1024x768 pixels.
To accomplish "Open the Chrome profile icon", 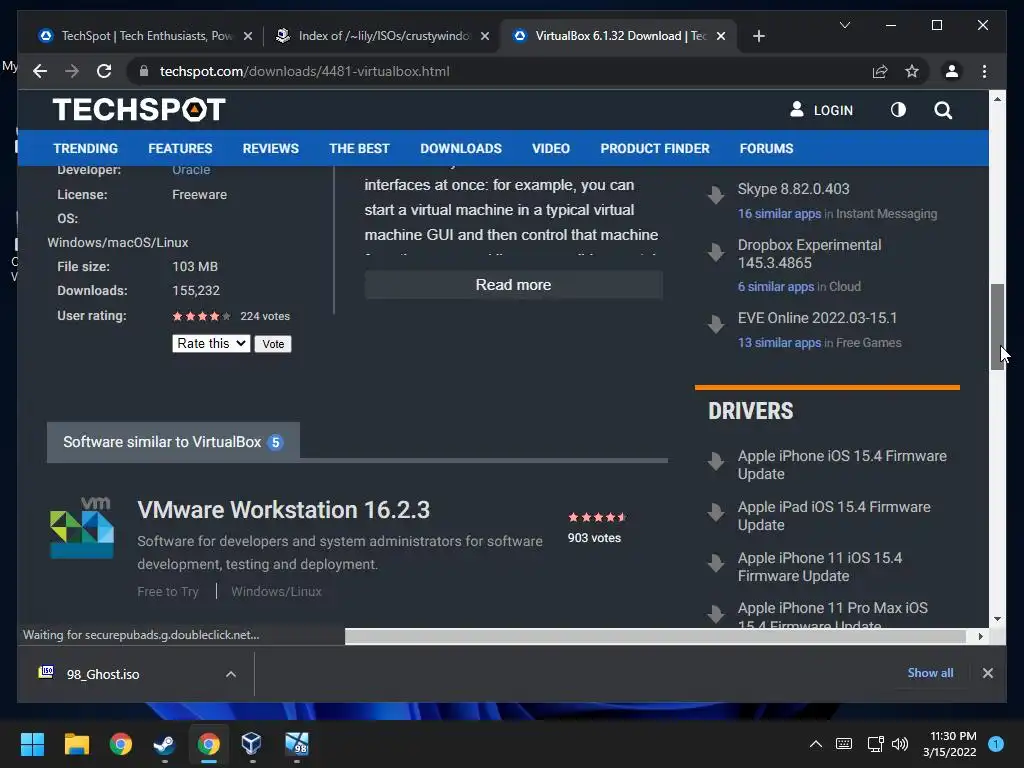I will 952,71.
